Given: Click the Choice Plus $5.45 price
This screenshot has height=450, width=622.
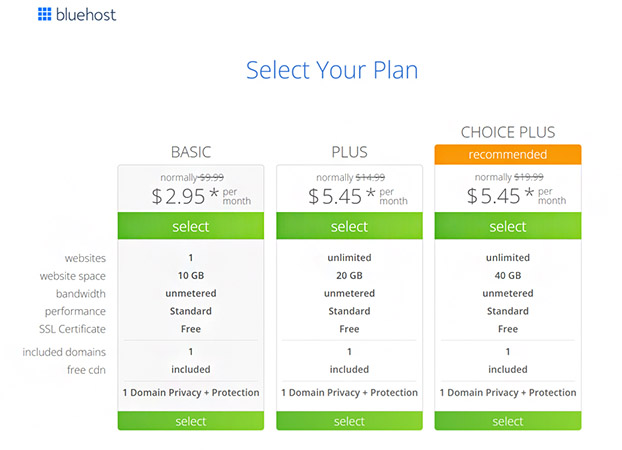Looking at the screenshot, I should 516,196.
